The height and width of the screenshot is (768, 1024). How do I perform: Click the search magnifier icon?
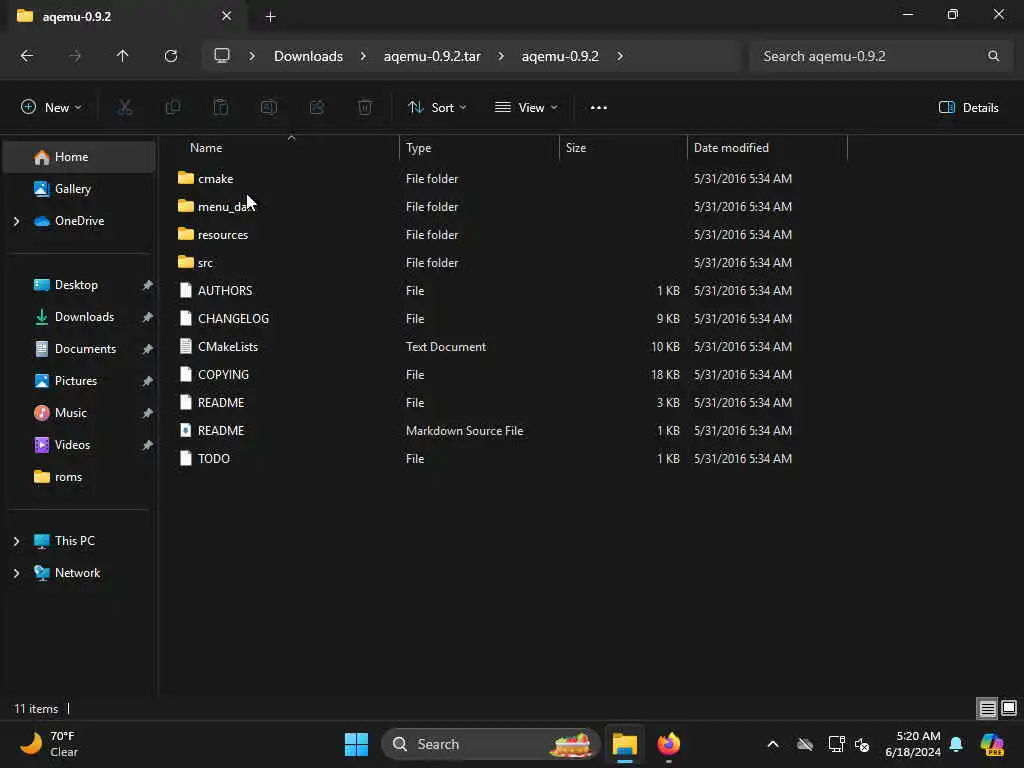[x=993, y=56]
